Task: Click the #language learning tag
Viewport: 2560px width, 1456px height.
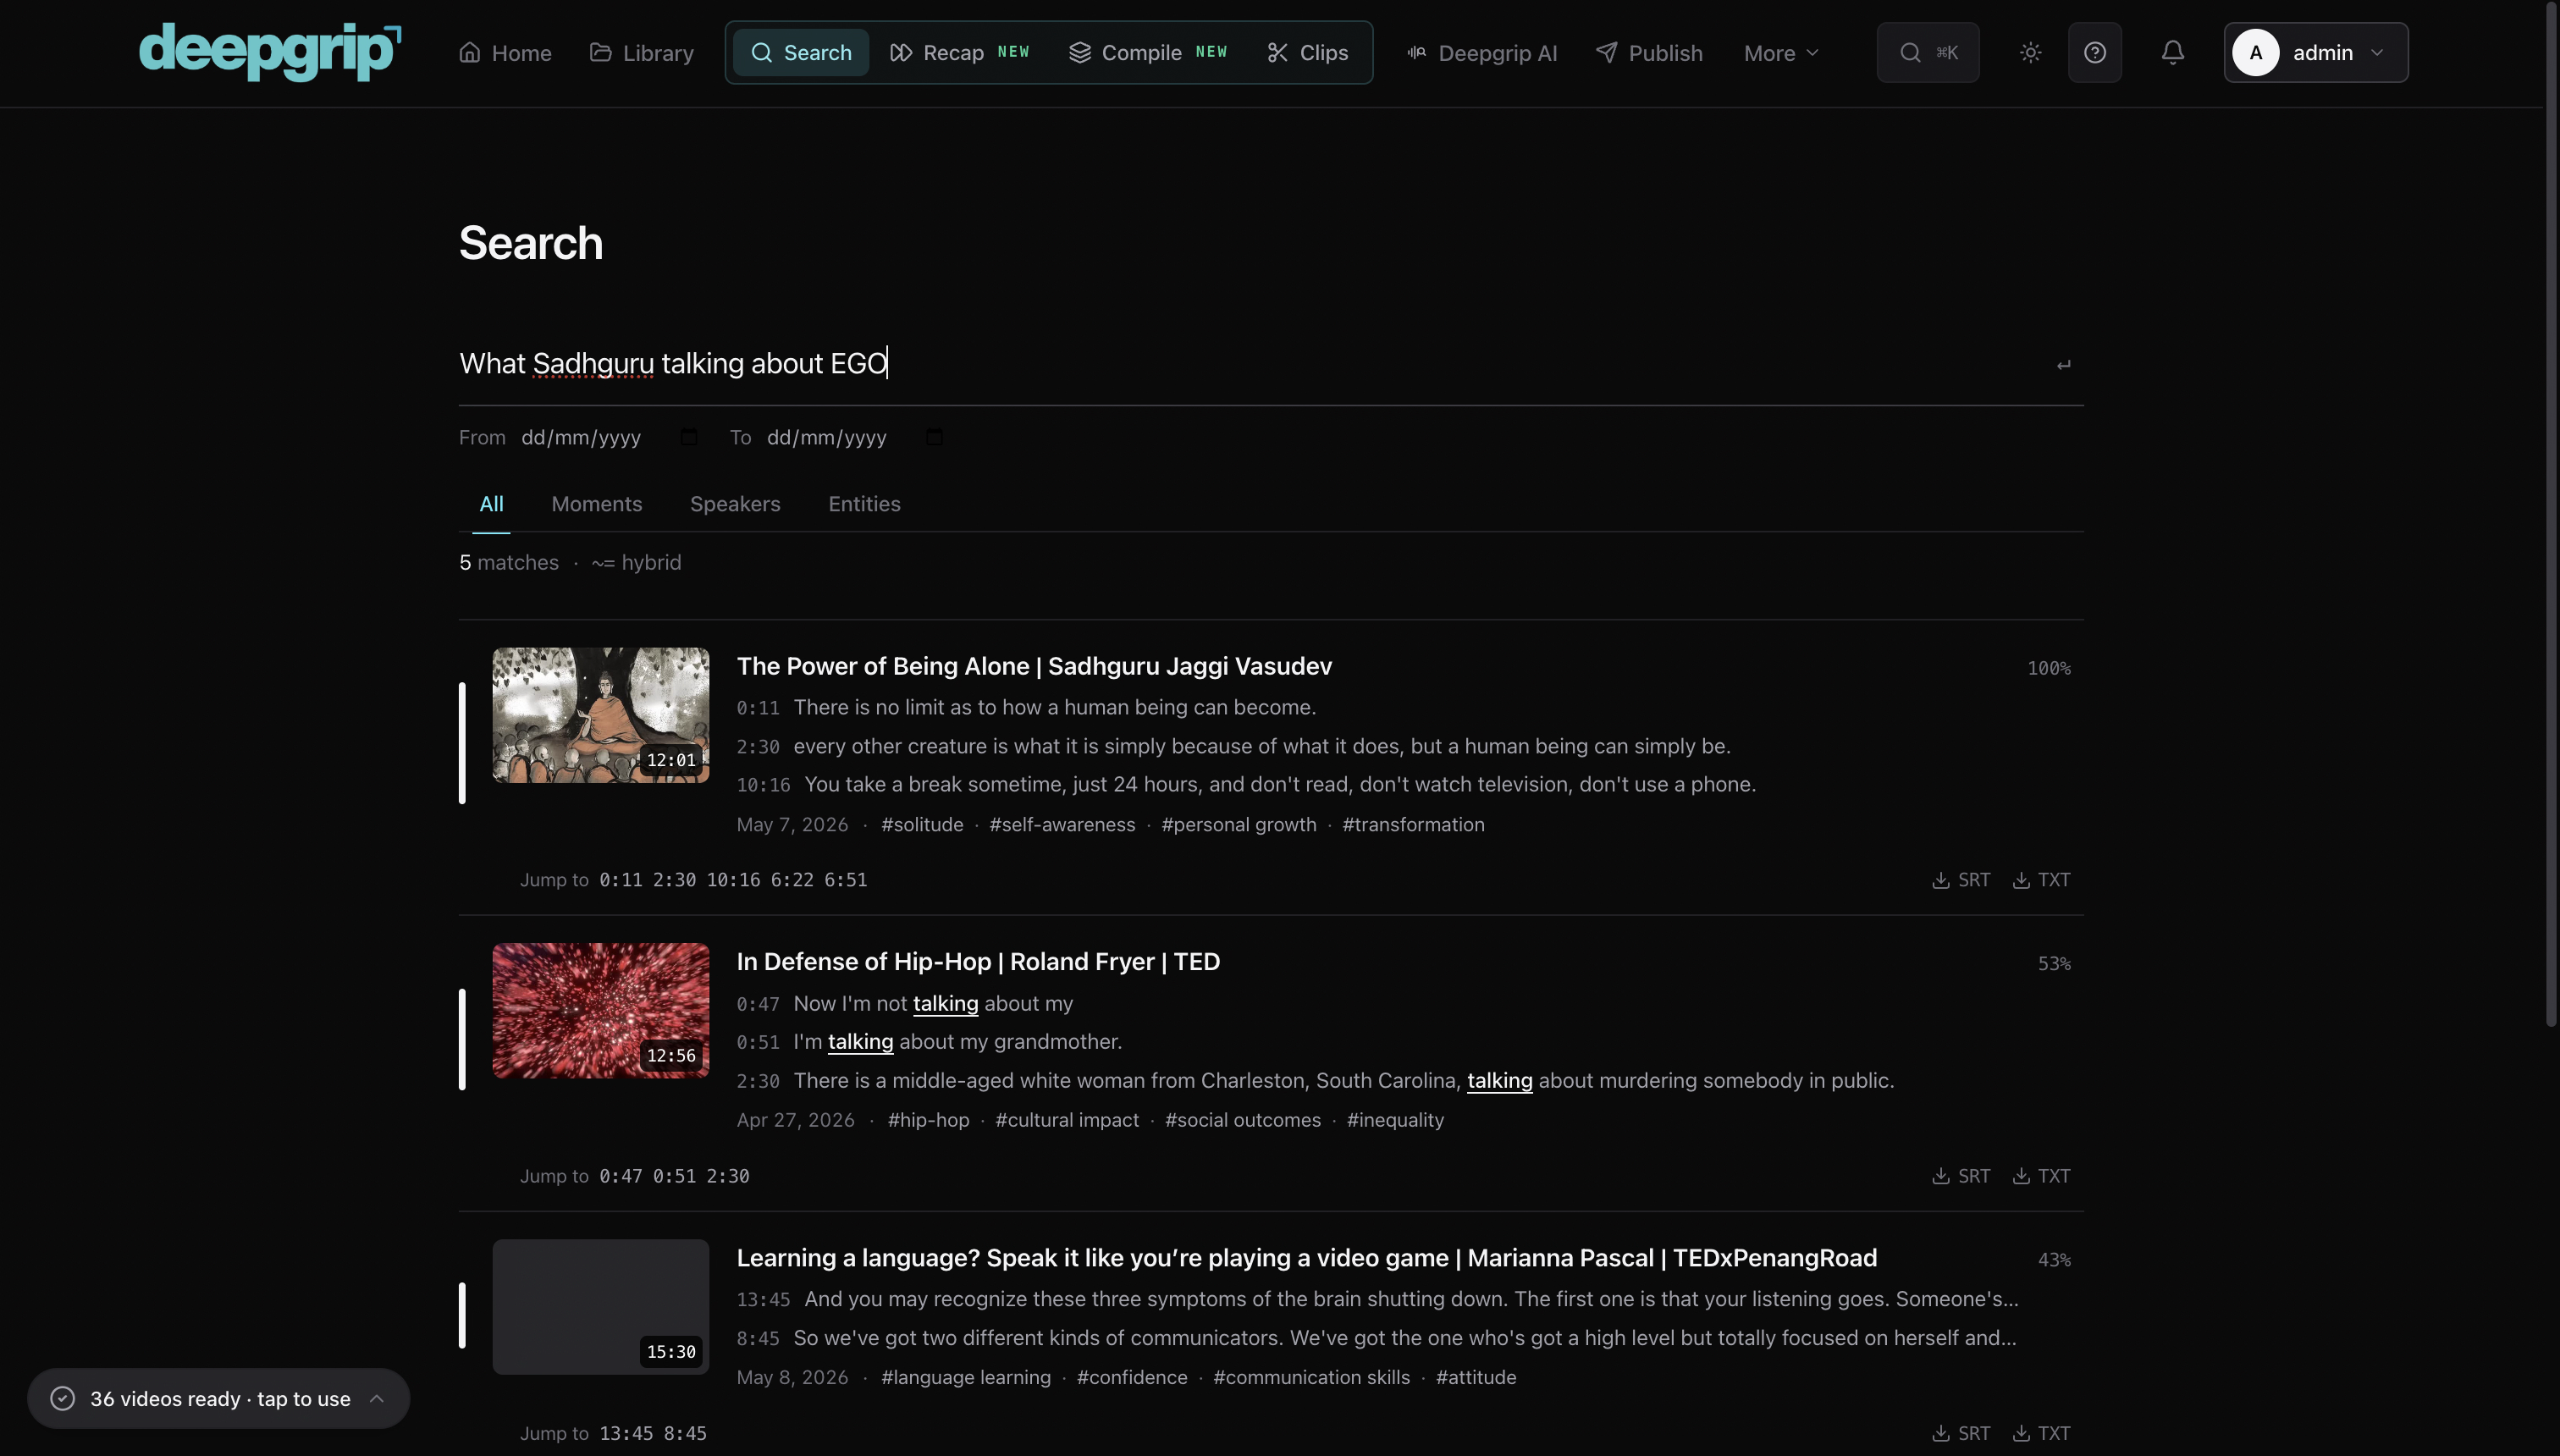Action: [x=965, y=1377]
